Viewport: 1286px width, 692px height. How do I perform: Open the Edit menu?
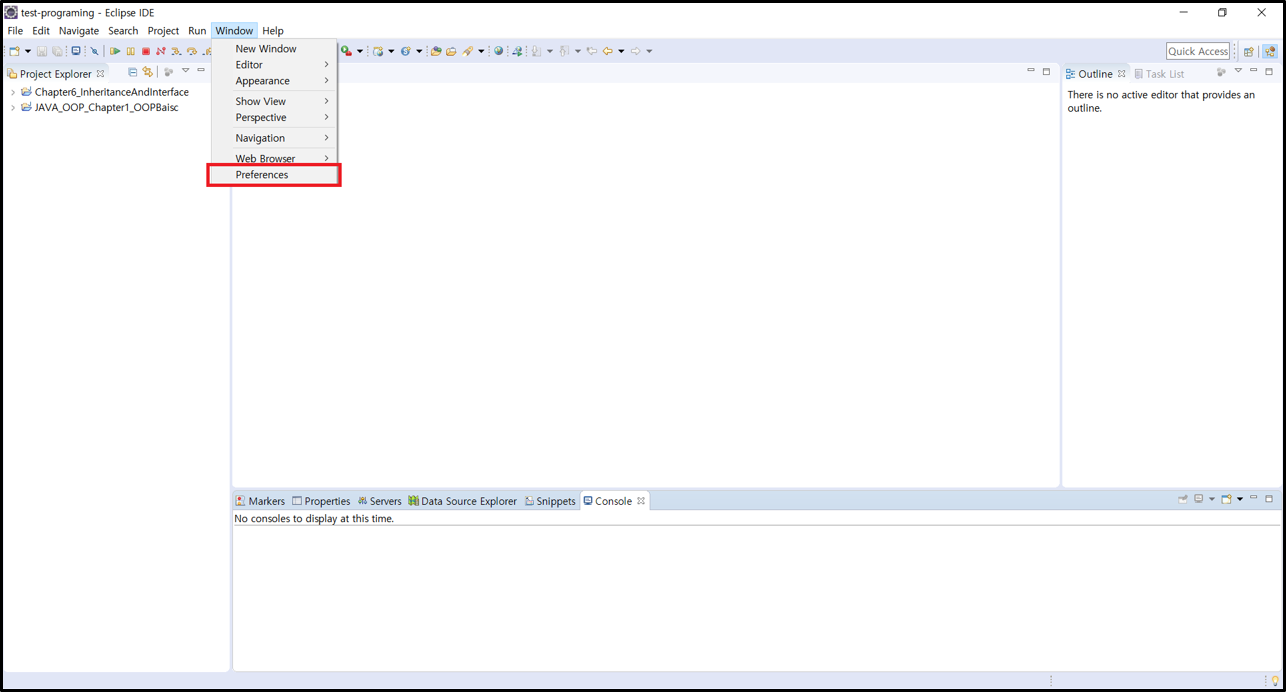pyautogui.click(x=41, y=31)
